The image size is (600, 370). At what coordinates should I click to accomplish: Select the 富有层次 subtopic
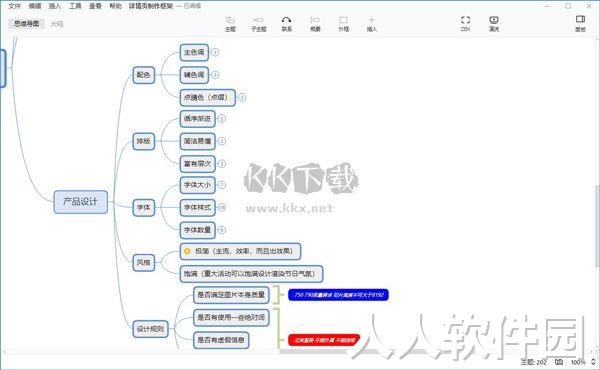[197, 164]
